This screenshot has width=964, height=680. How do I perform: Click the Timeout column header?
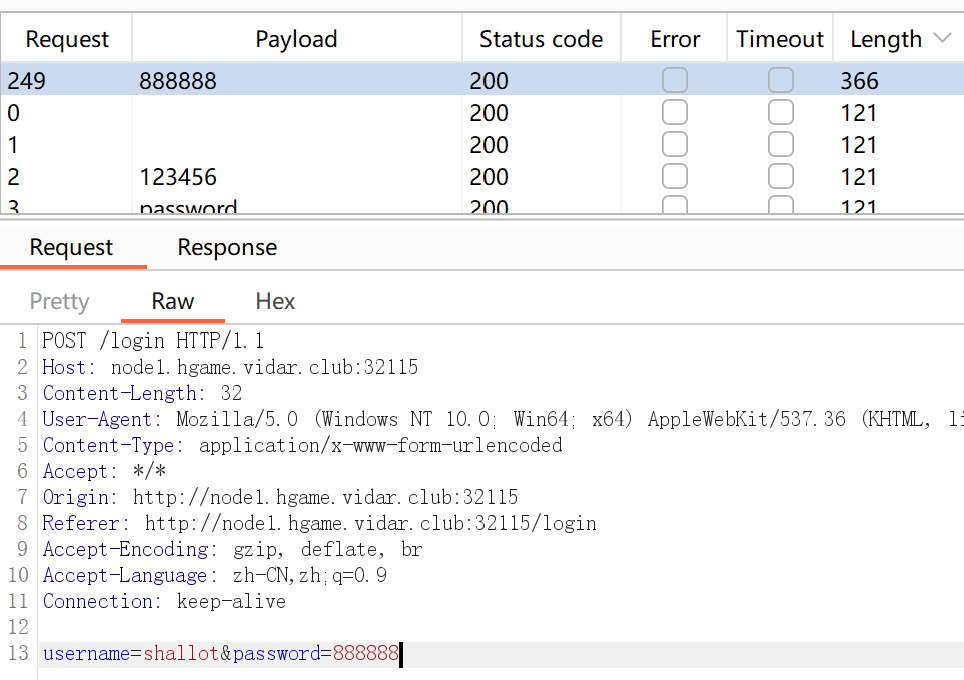click(x=780, y=39)
